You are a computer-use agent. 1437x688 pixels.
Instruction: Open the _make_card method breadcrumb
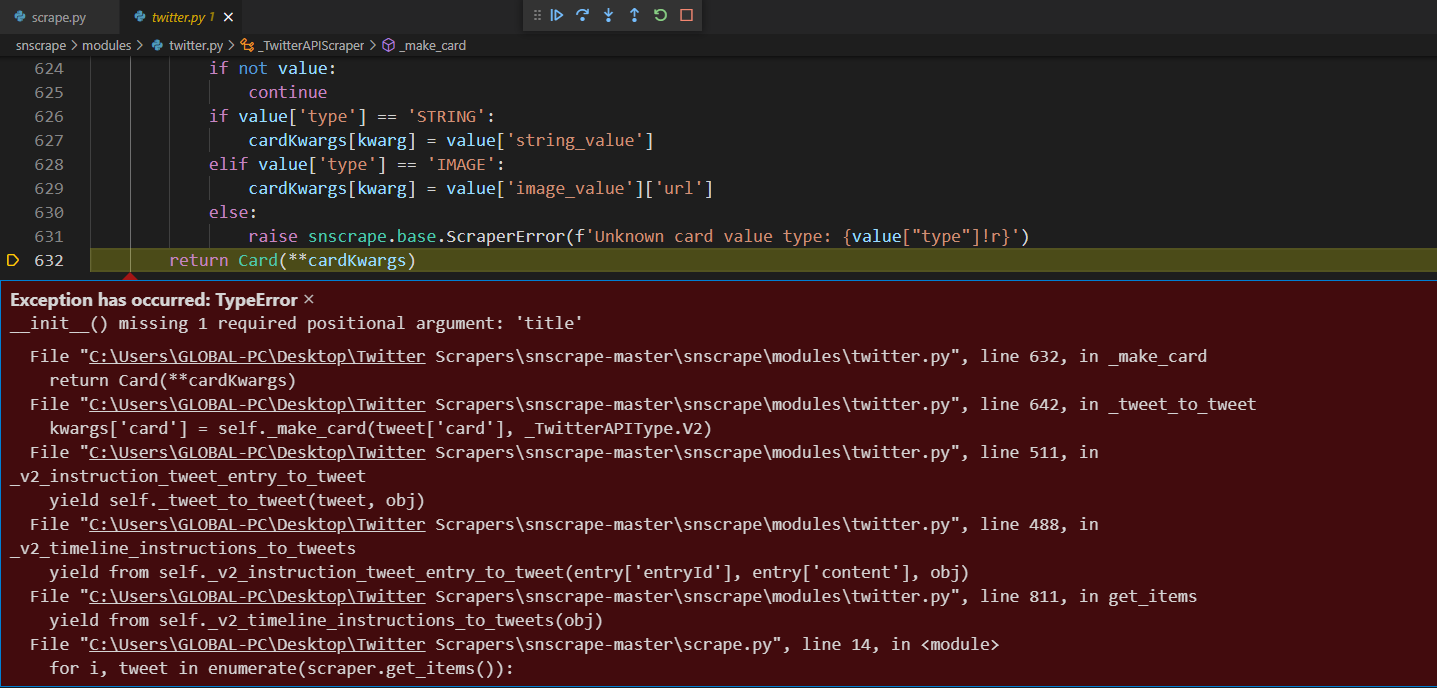click(x=424, y=45)
